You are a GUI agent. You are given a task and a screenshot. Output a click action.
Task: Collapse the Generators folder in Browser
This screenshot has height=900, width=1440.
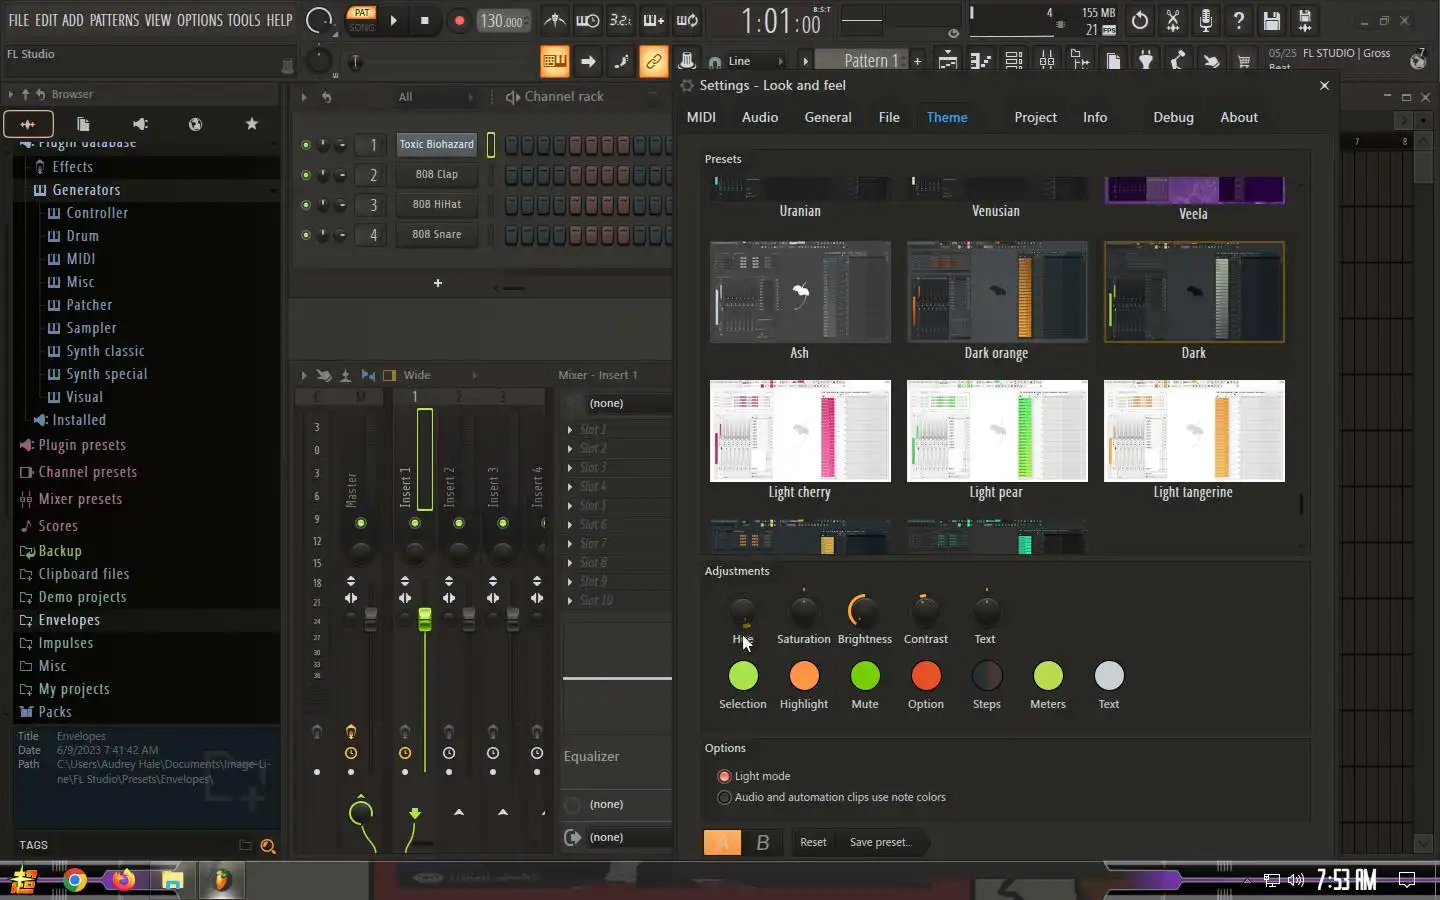(x=86, y=190)
